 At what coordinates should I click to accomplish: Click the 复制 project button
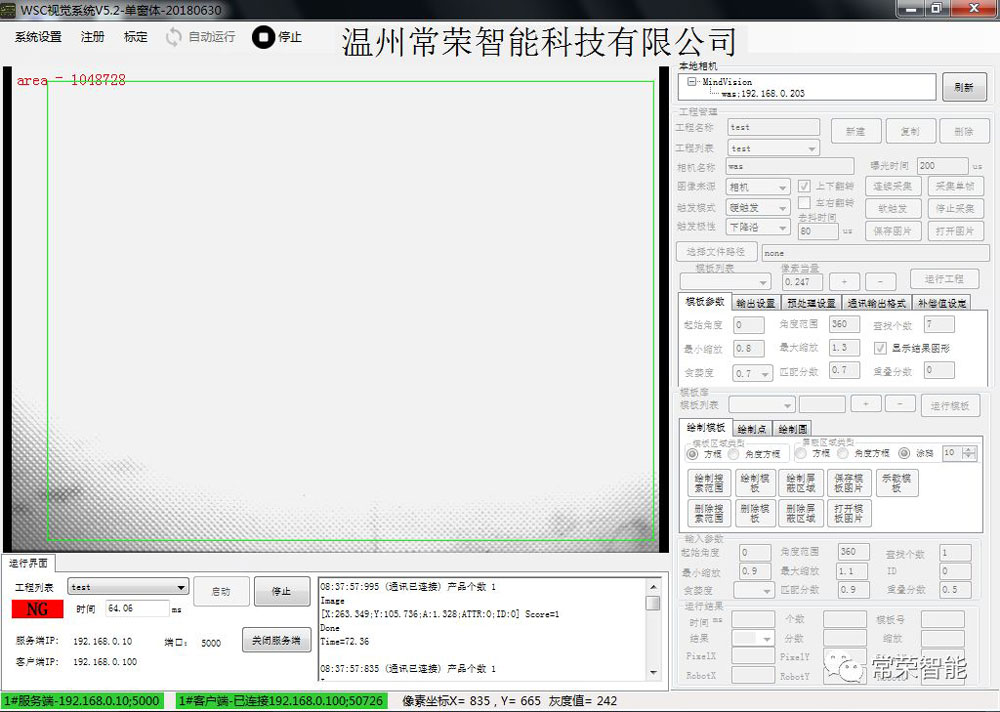[910, 131]
